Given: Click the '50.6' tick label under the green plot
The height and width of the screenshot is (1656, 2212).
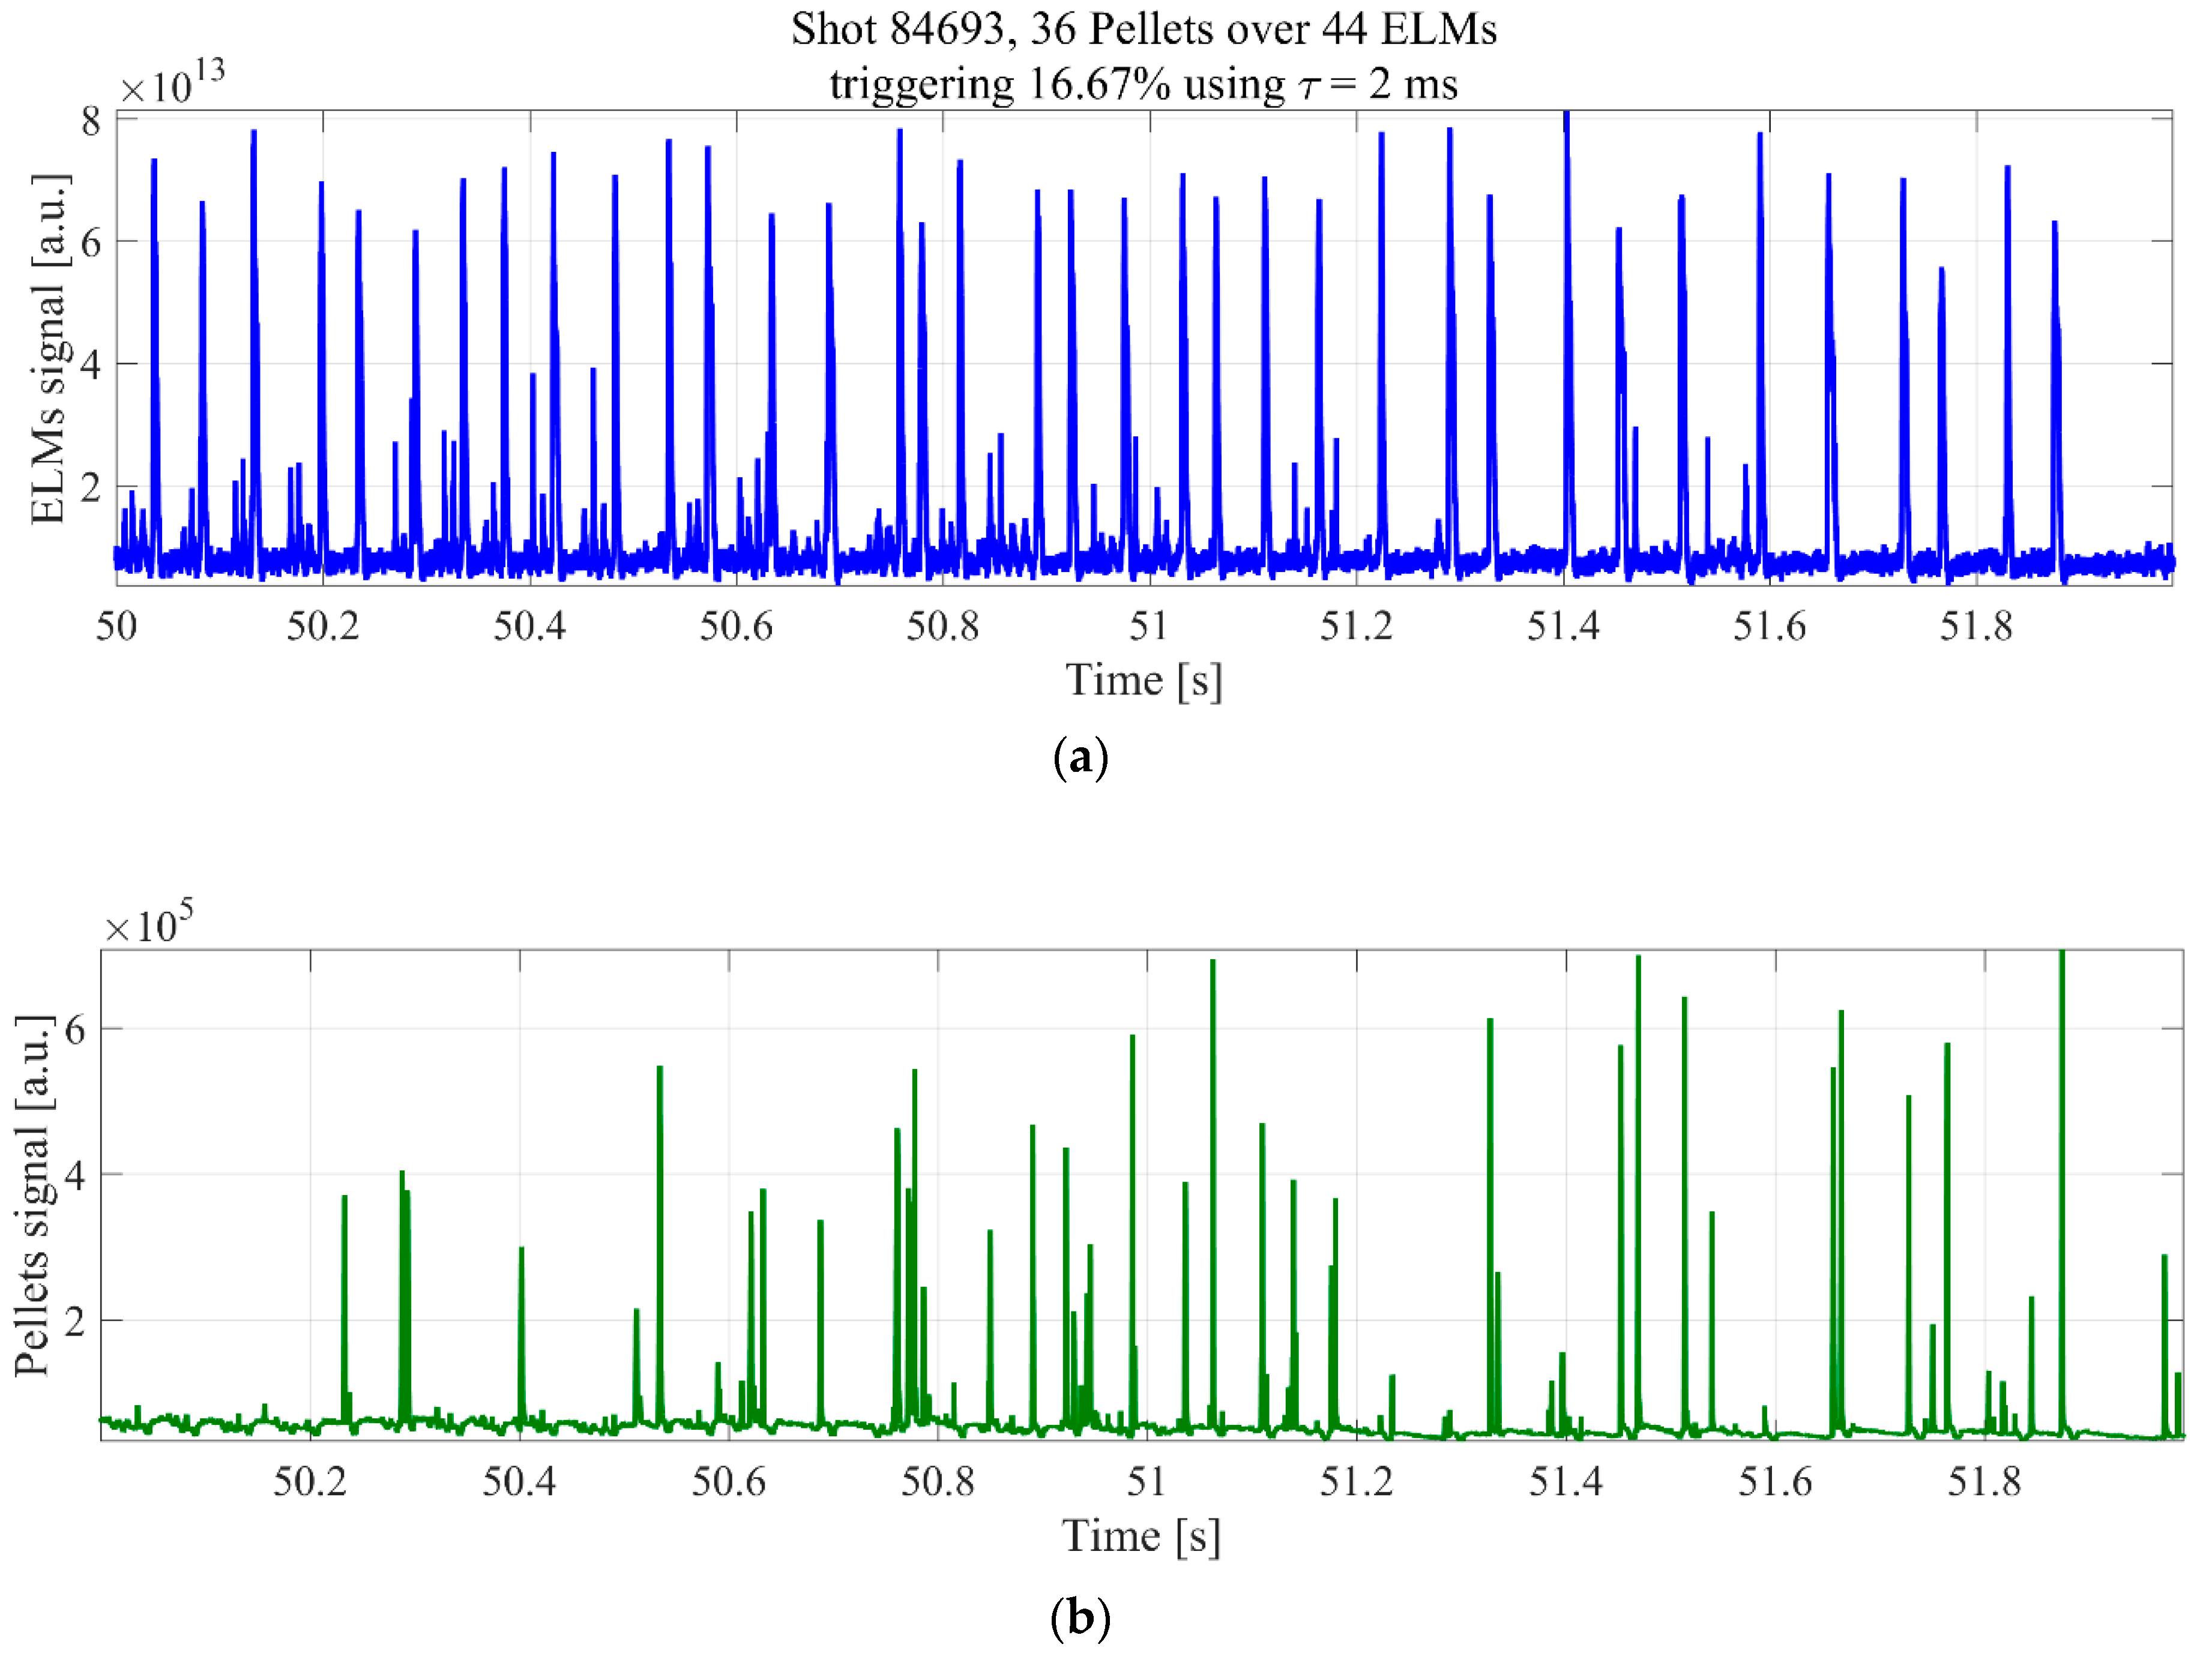Looking at the screenshot, I should [728, 1481].
